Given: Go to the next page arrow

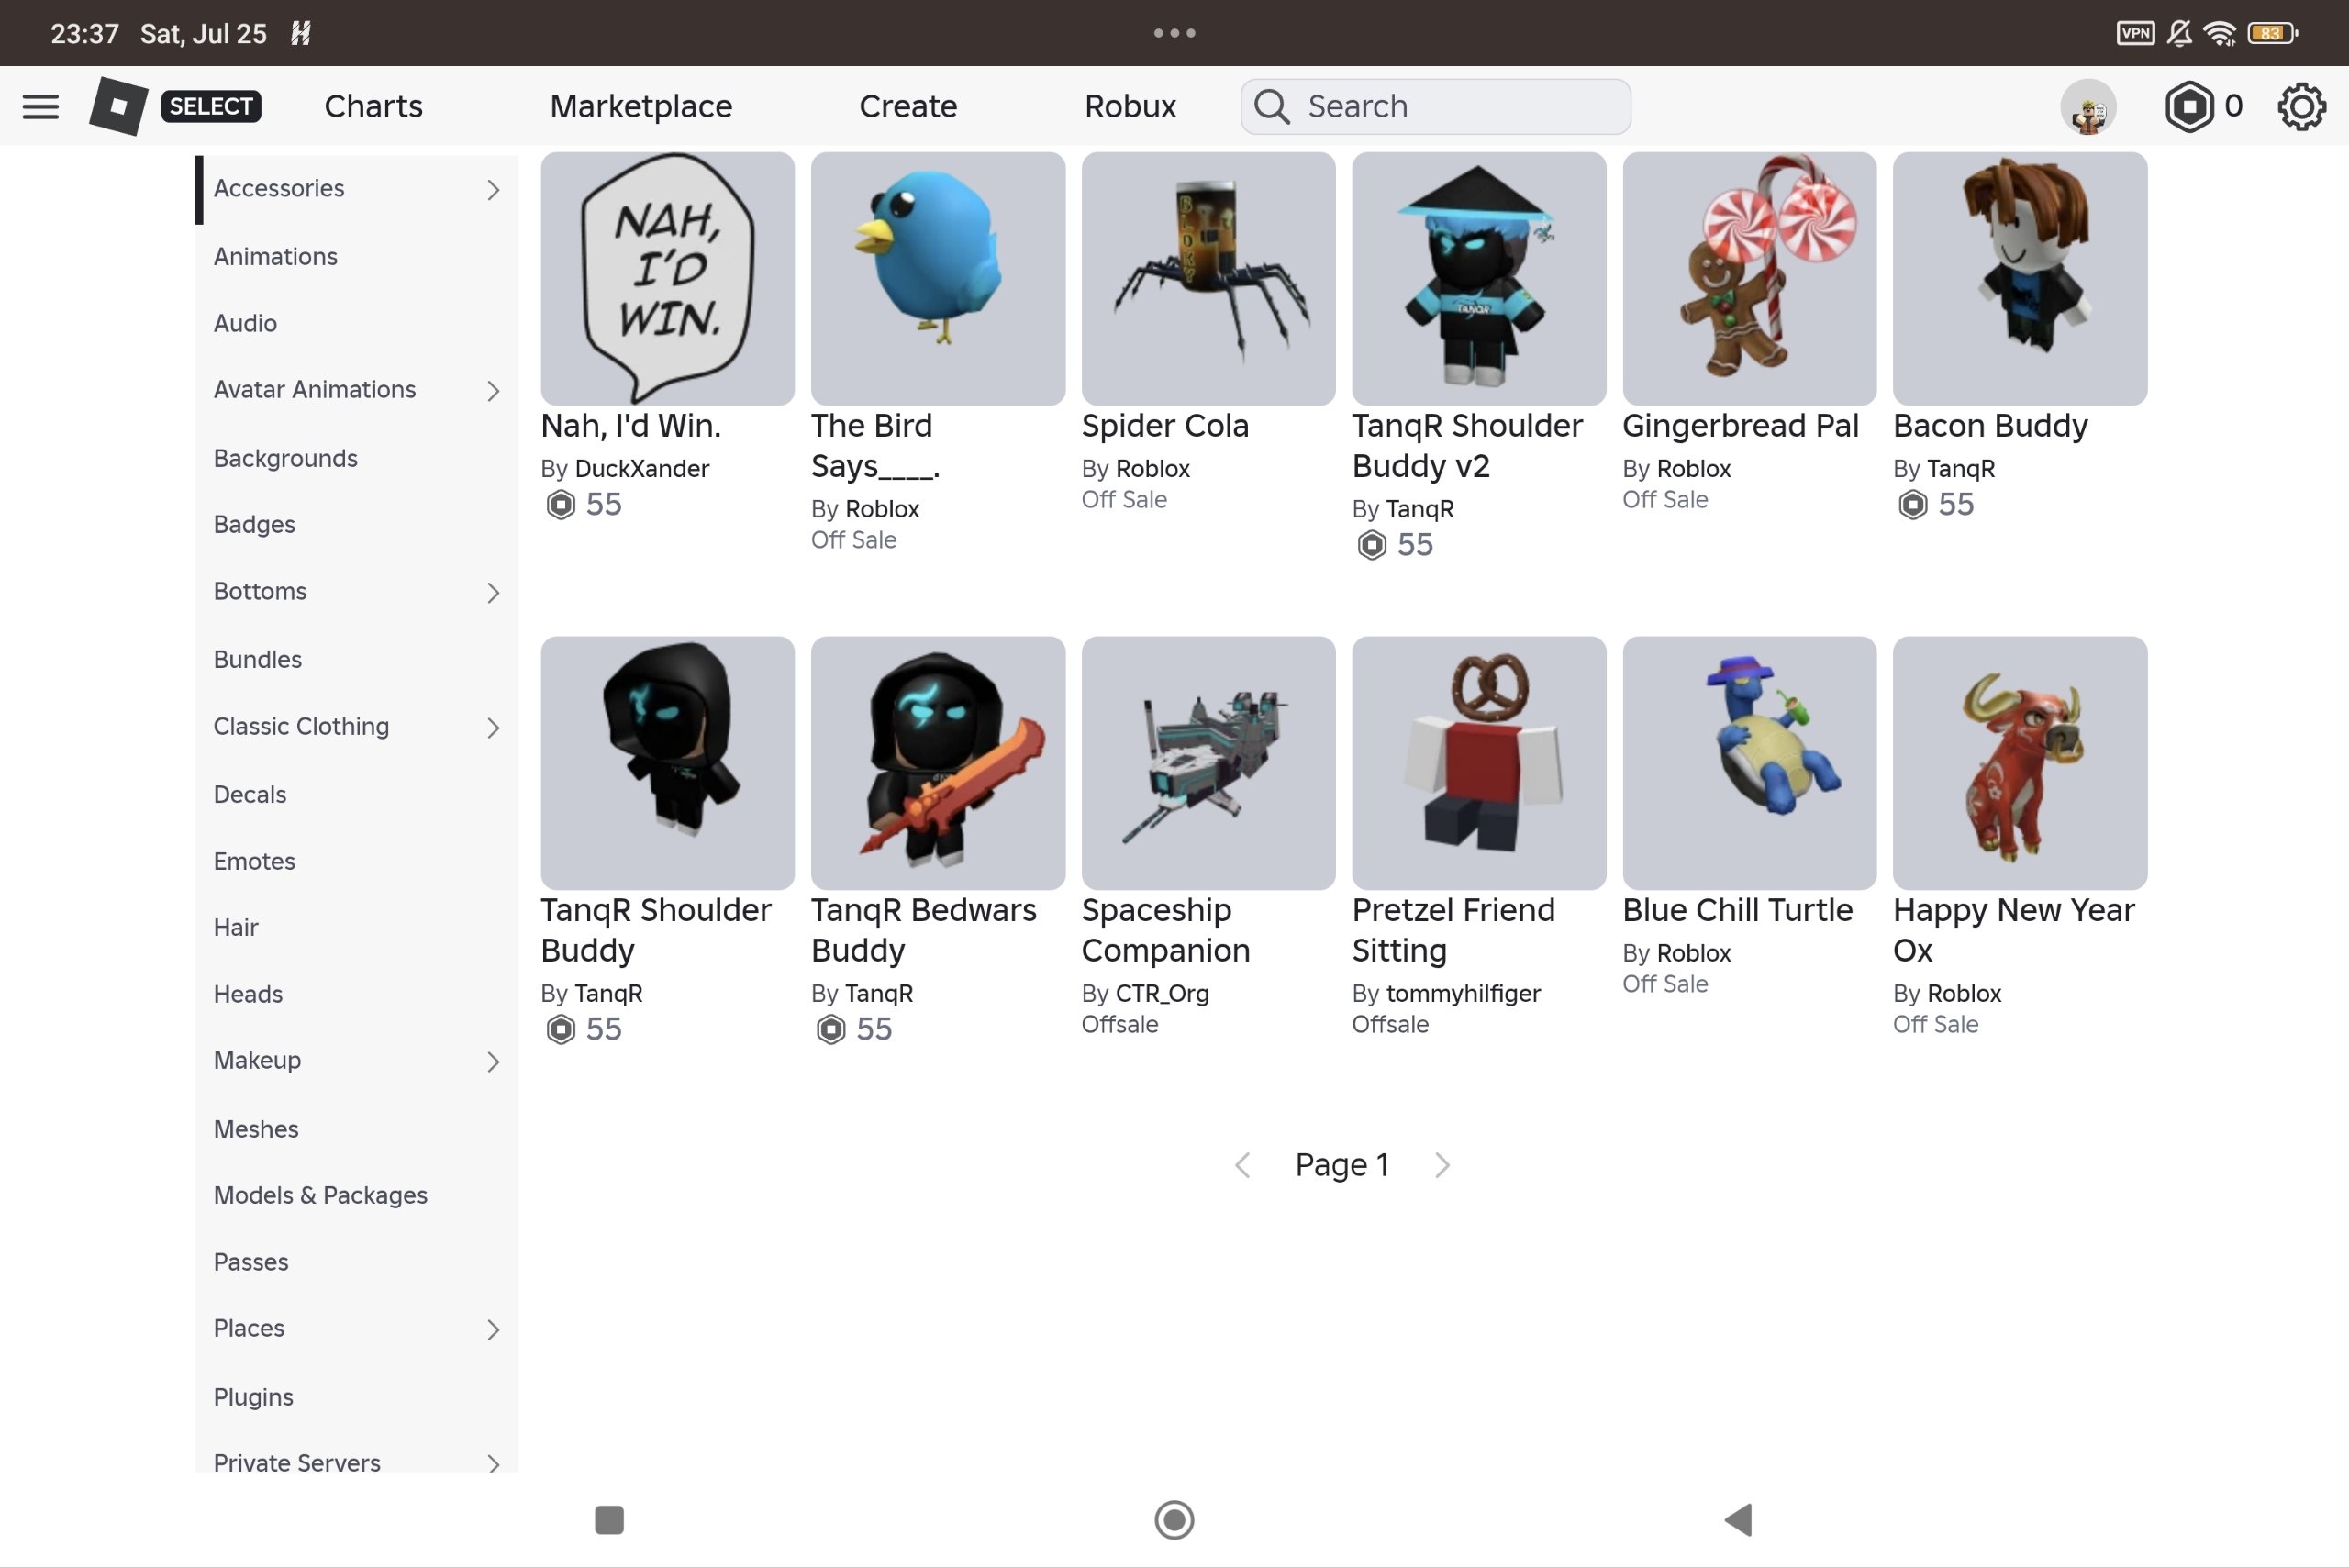Looking at the screenshot, I should 1442,1165.
